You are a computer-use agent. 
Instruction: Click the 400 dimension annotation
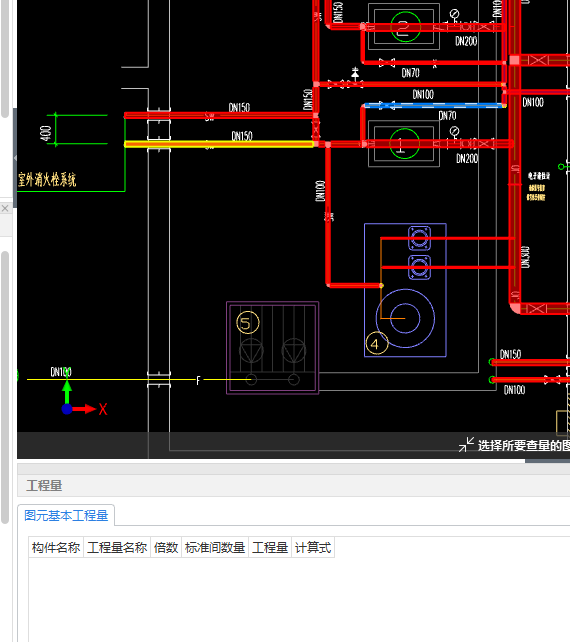tap(45, 133)
